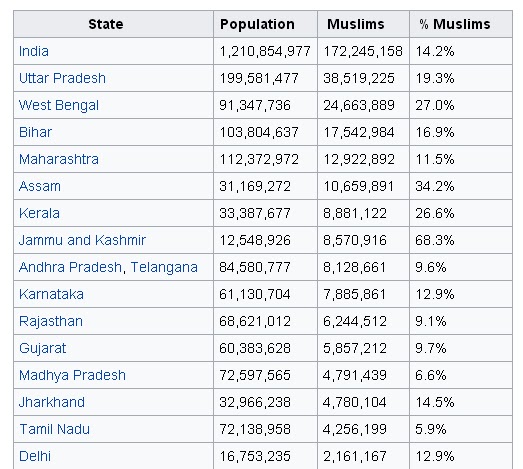The width and height of the screenshot is (523, 469).
Task: Click the Andhra Pradesh link
Action: pos(70,268)
